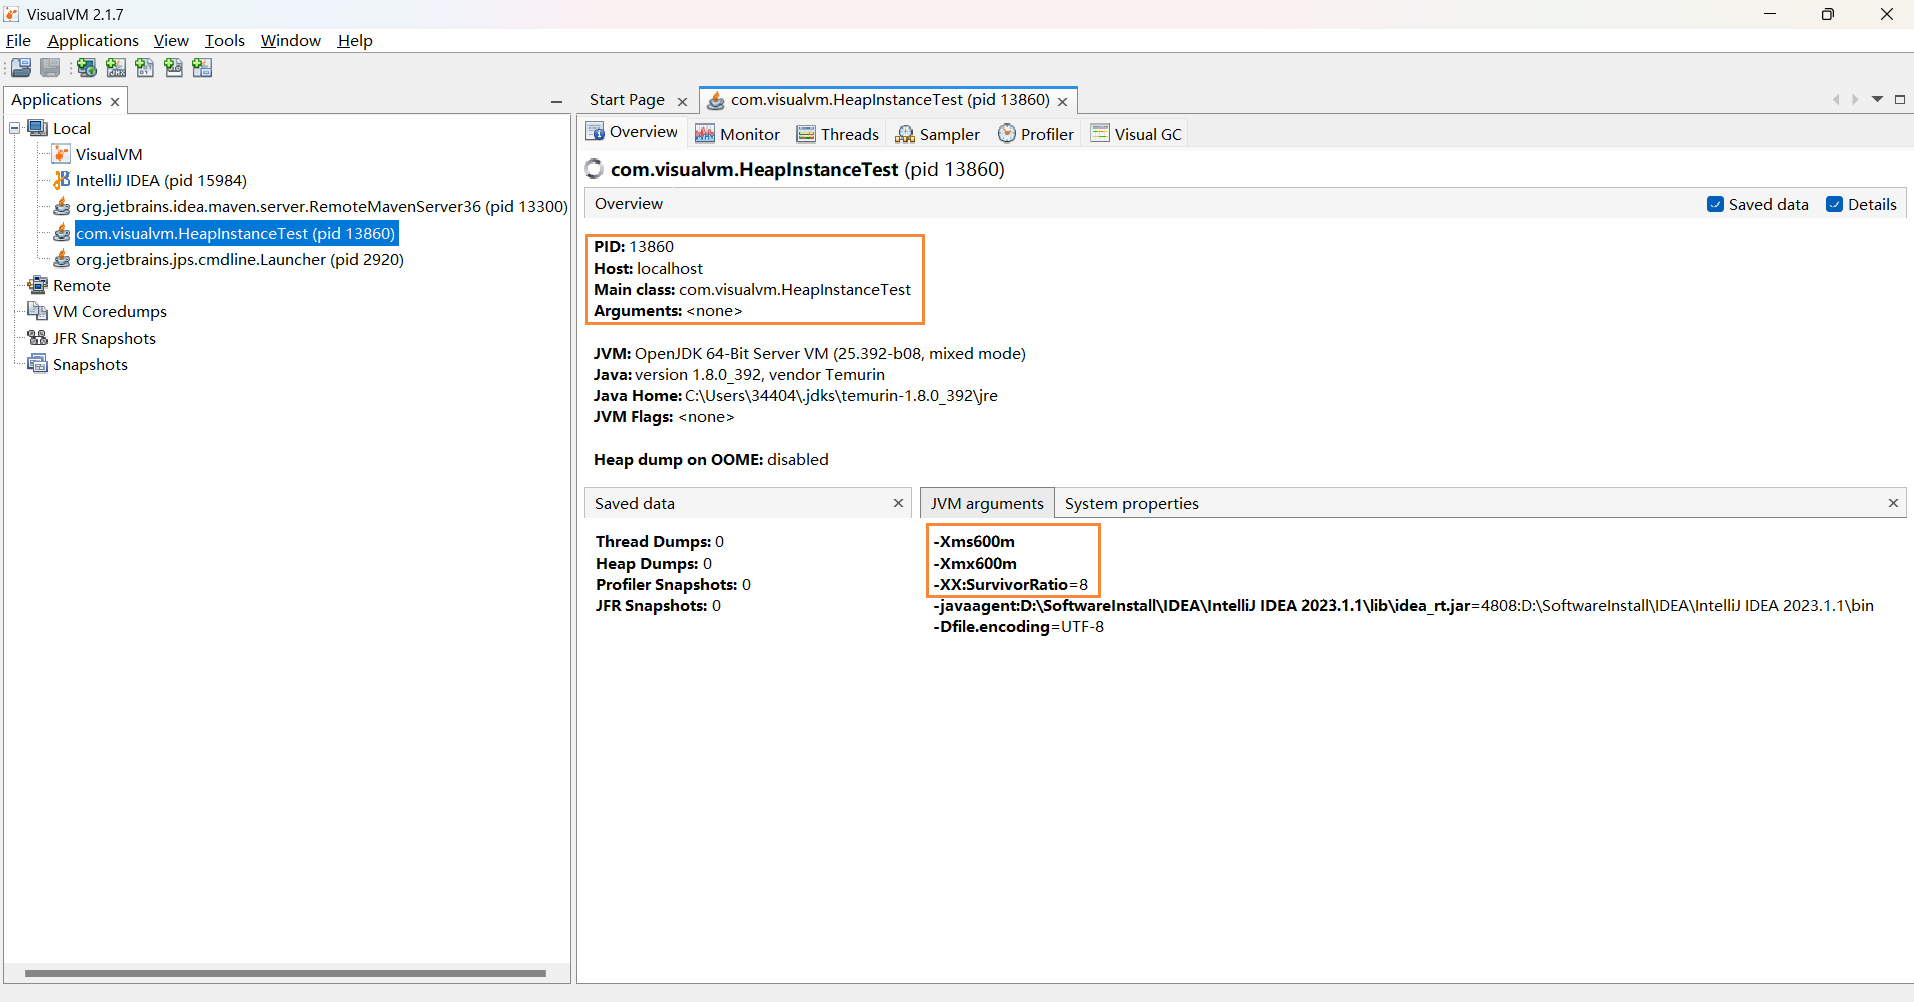Click the Load Snapshot toolbar icon
Viewport: 1914px width, 1002px height.
click(21, 68)
